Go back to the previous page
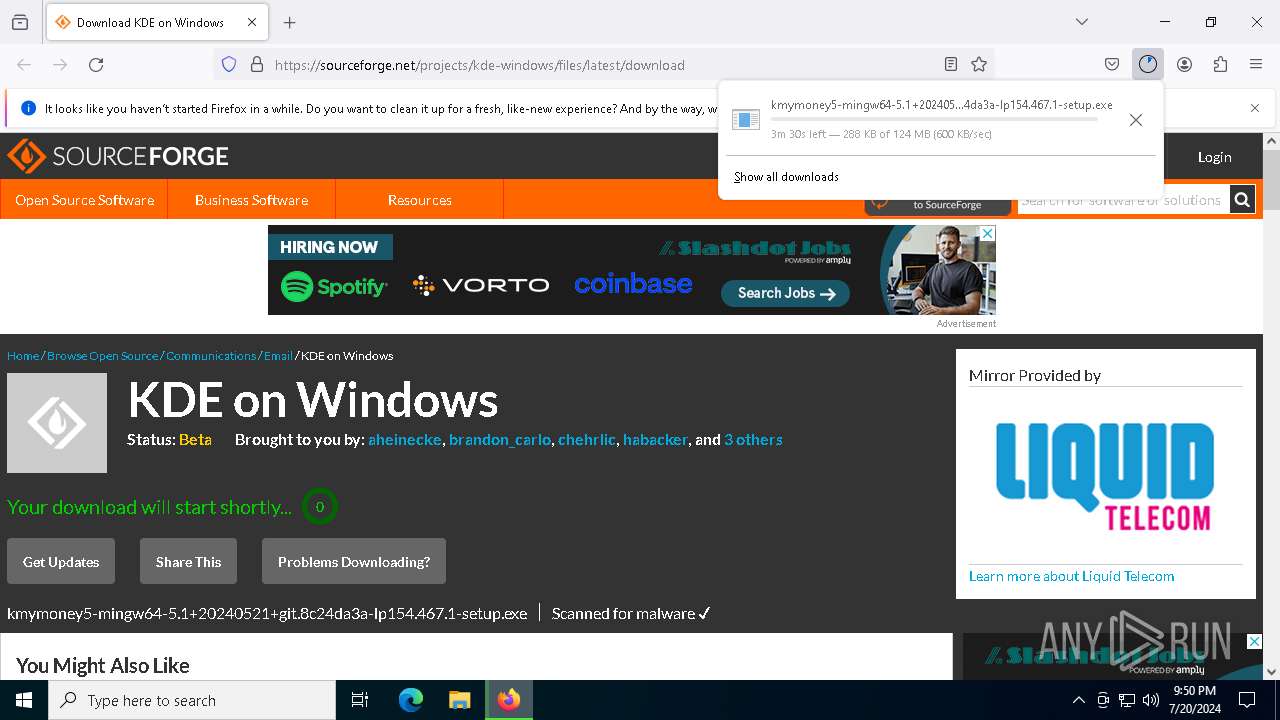The width and height of the screenshot is (1280, 720). click(x=24, y=64)
